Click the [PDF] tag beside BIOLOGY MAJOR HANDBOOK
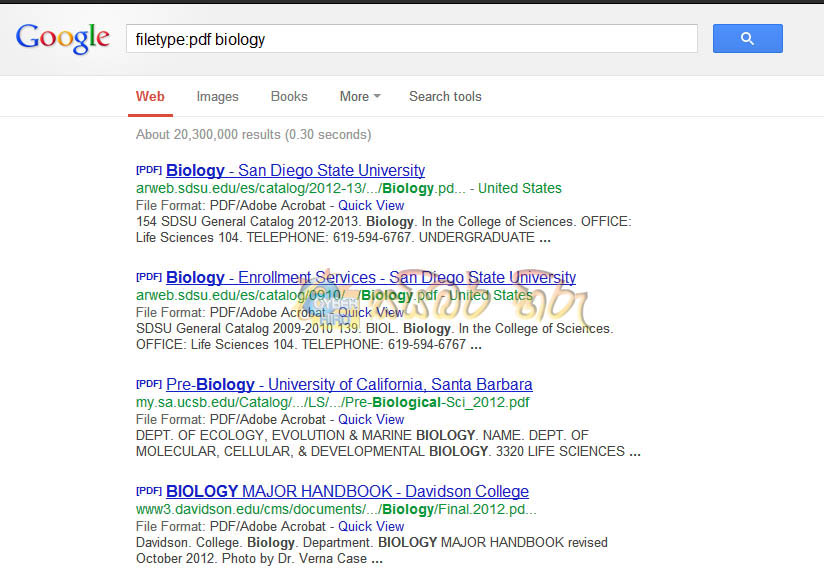This screenshot has width=824, height=588. 149,491
